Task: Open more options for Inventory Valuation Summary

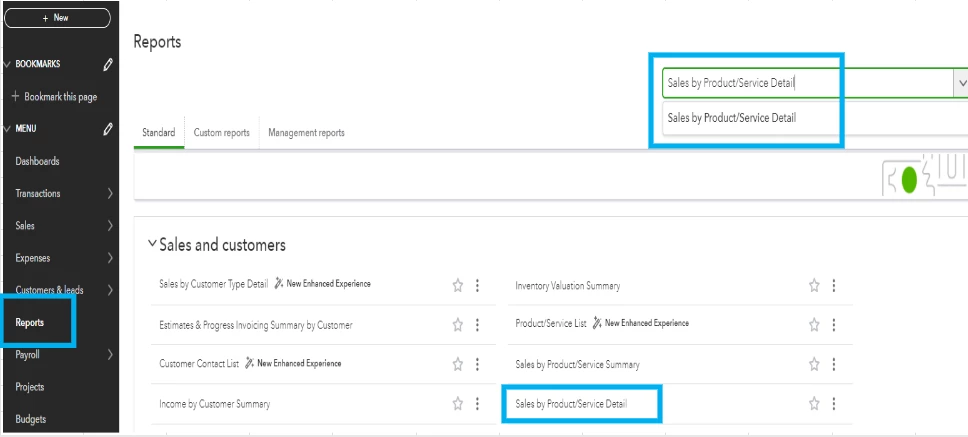Action: click(834, 285)
